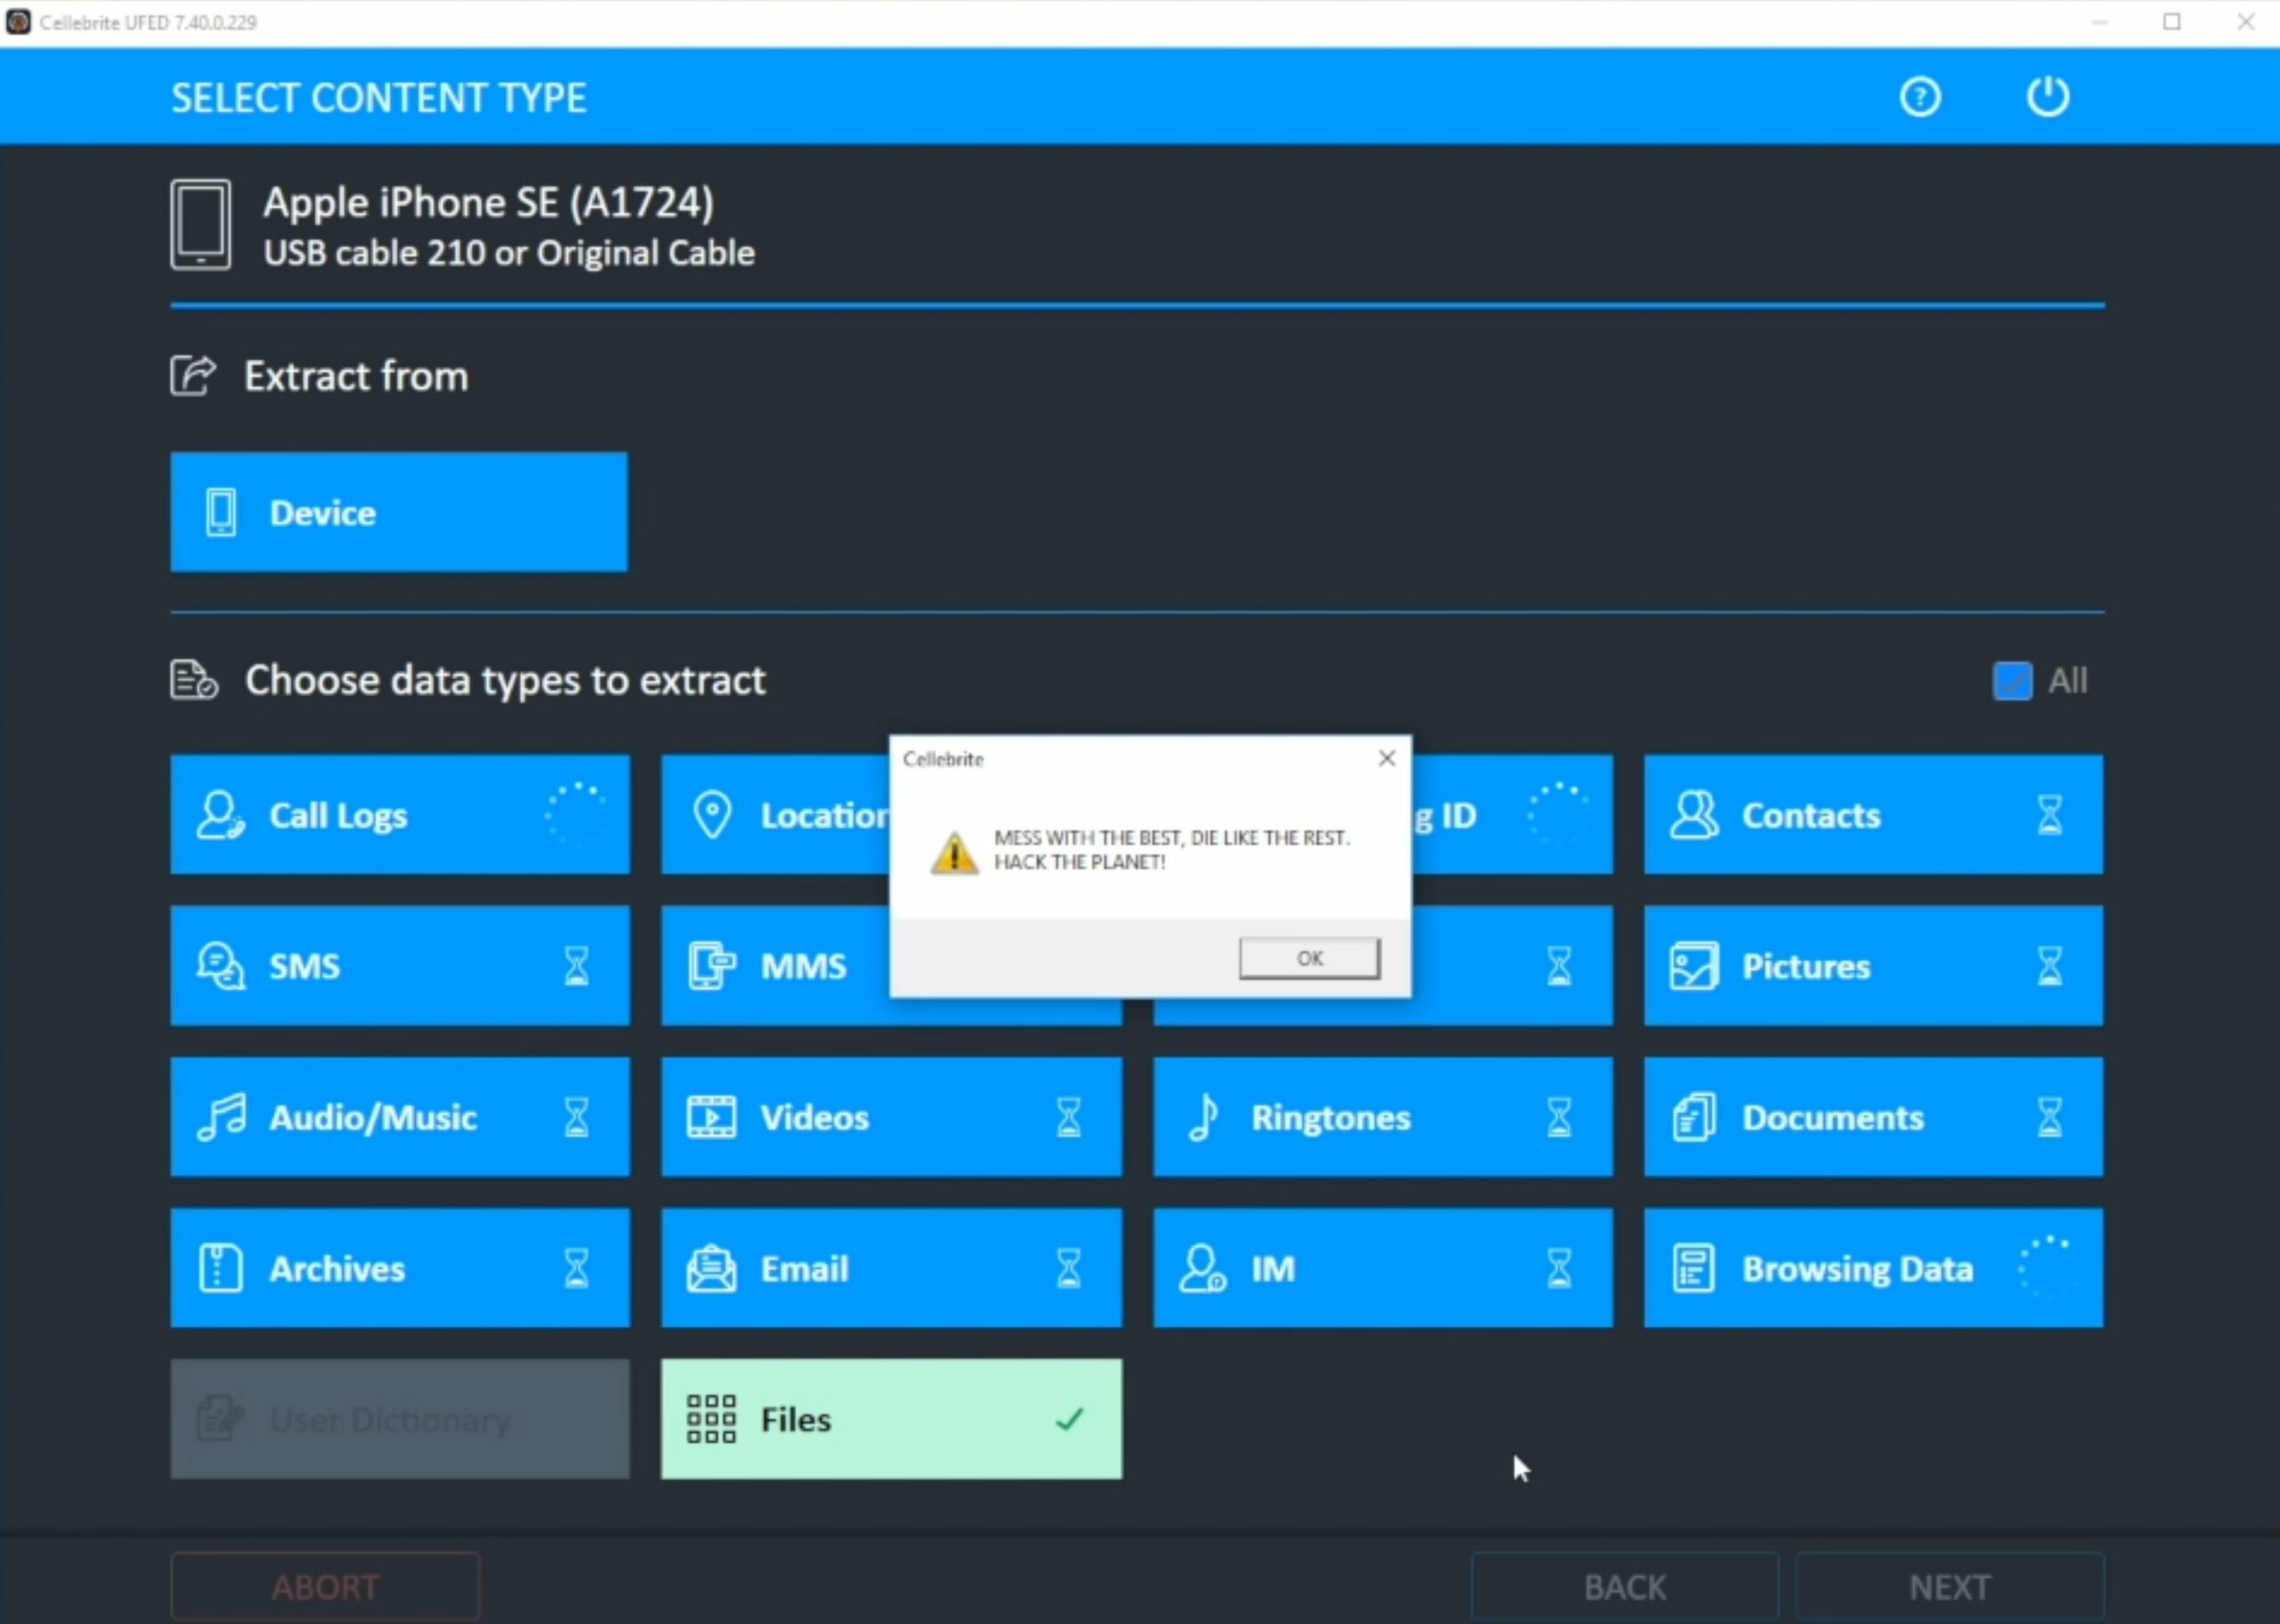Toggle the All data types checkbox
The width and height of the screenshot is (2280, 1624).
2012,681
